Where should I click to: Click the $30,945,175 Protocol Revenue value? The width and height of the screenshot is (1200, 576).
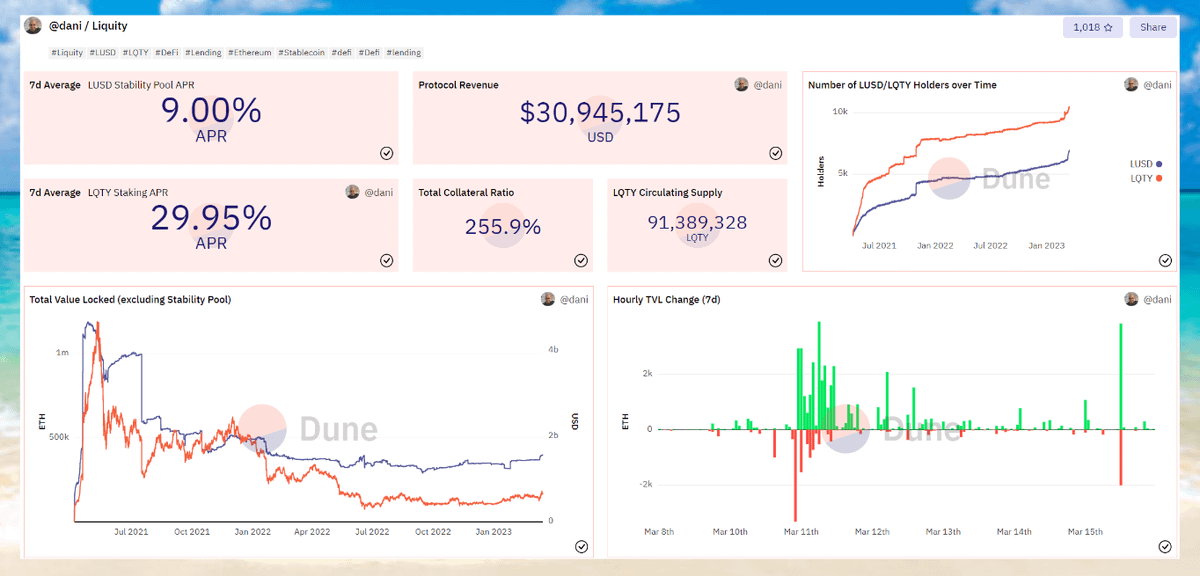coord(600,113)
